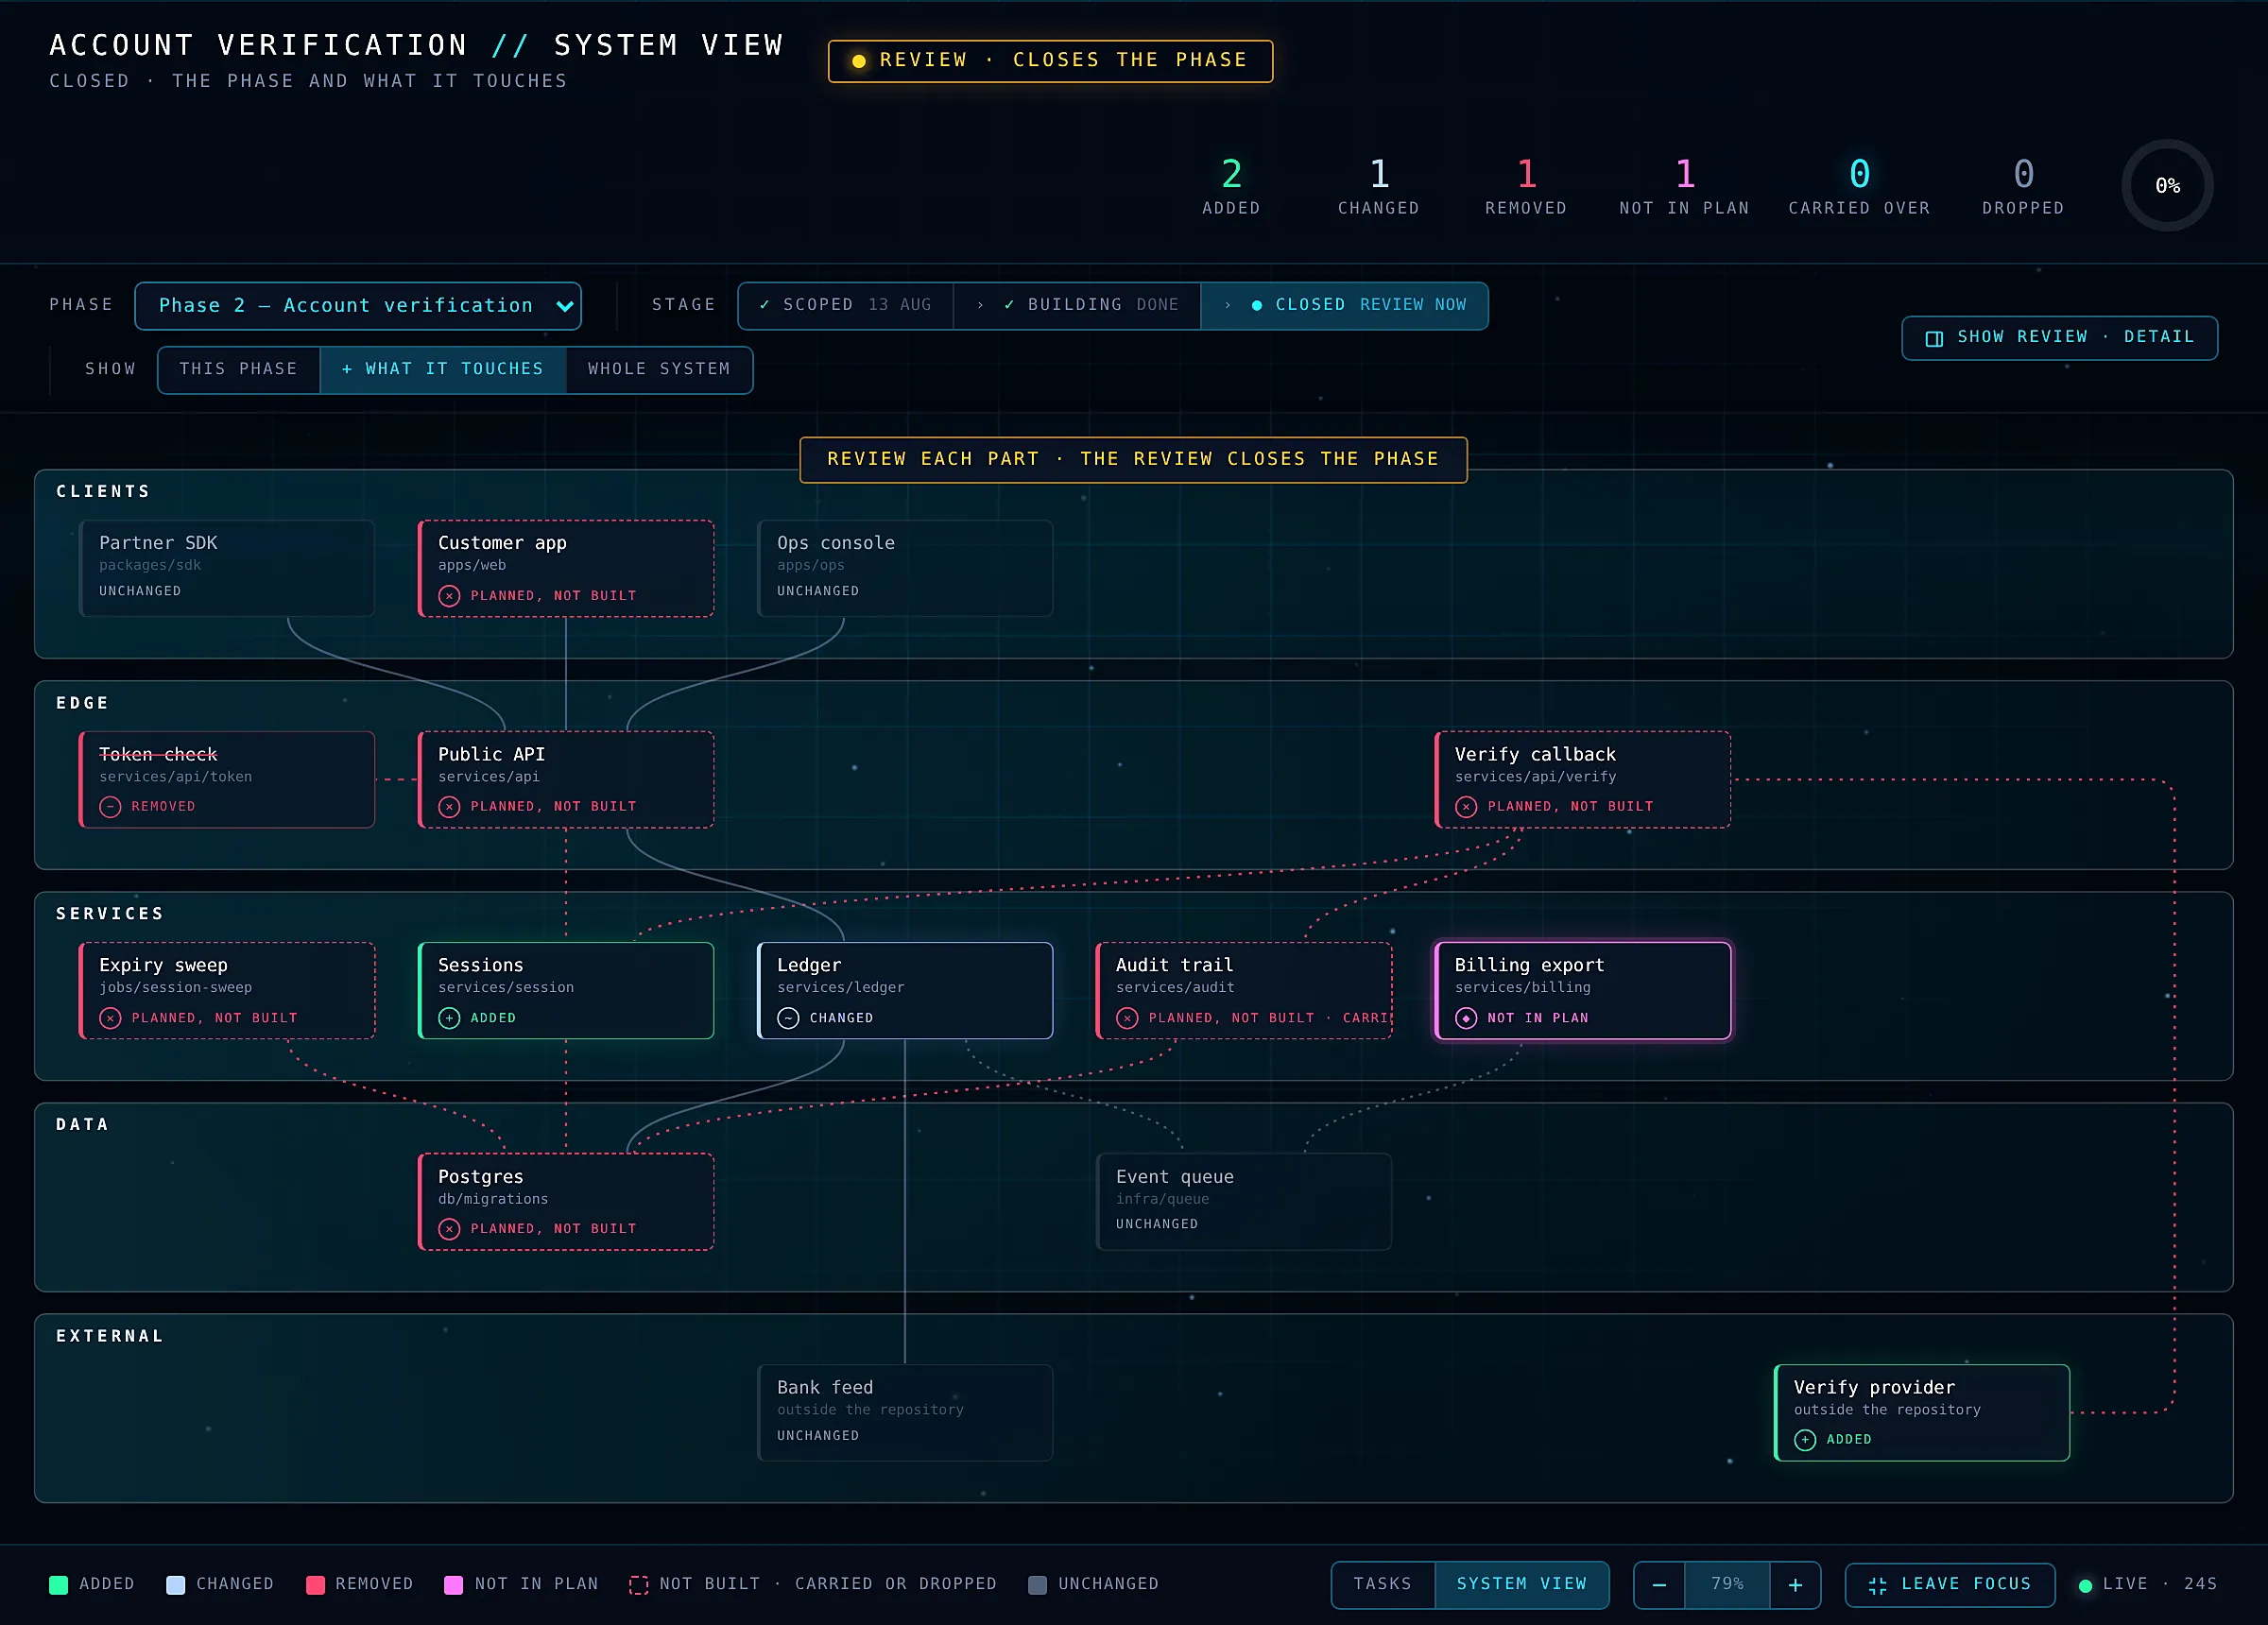Click the Not In Plan pink swatch

454,1585
